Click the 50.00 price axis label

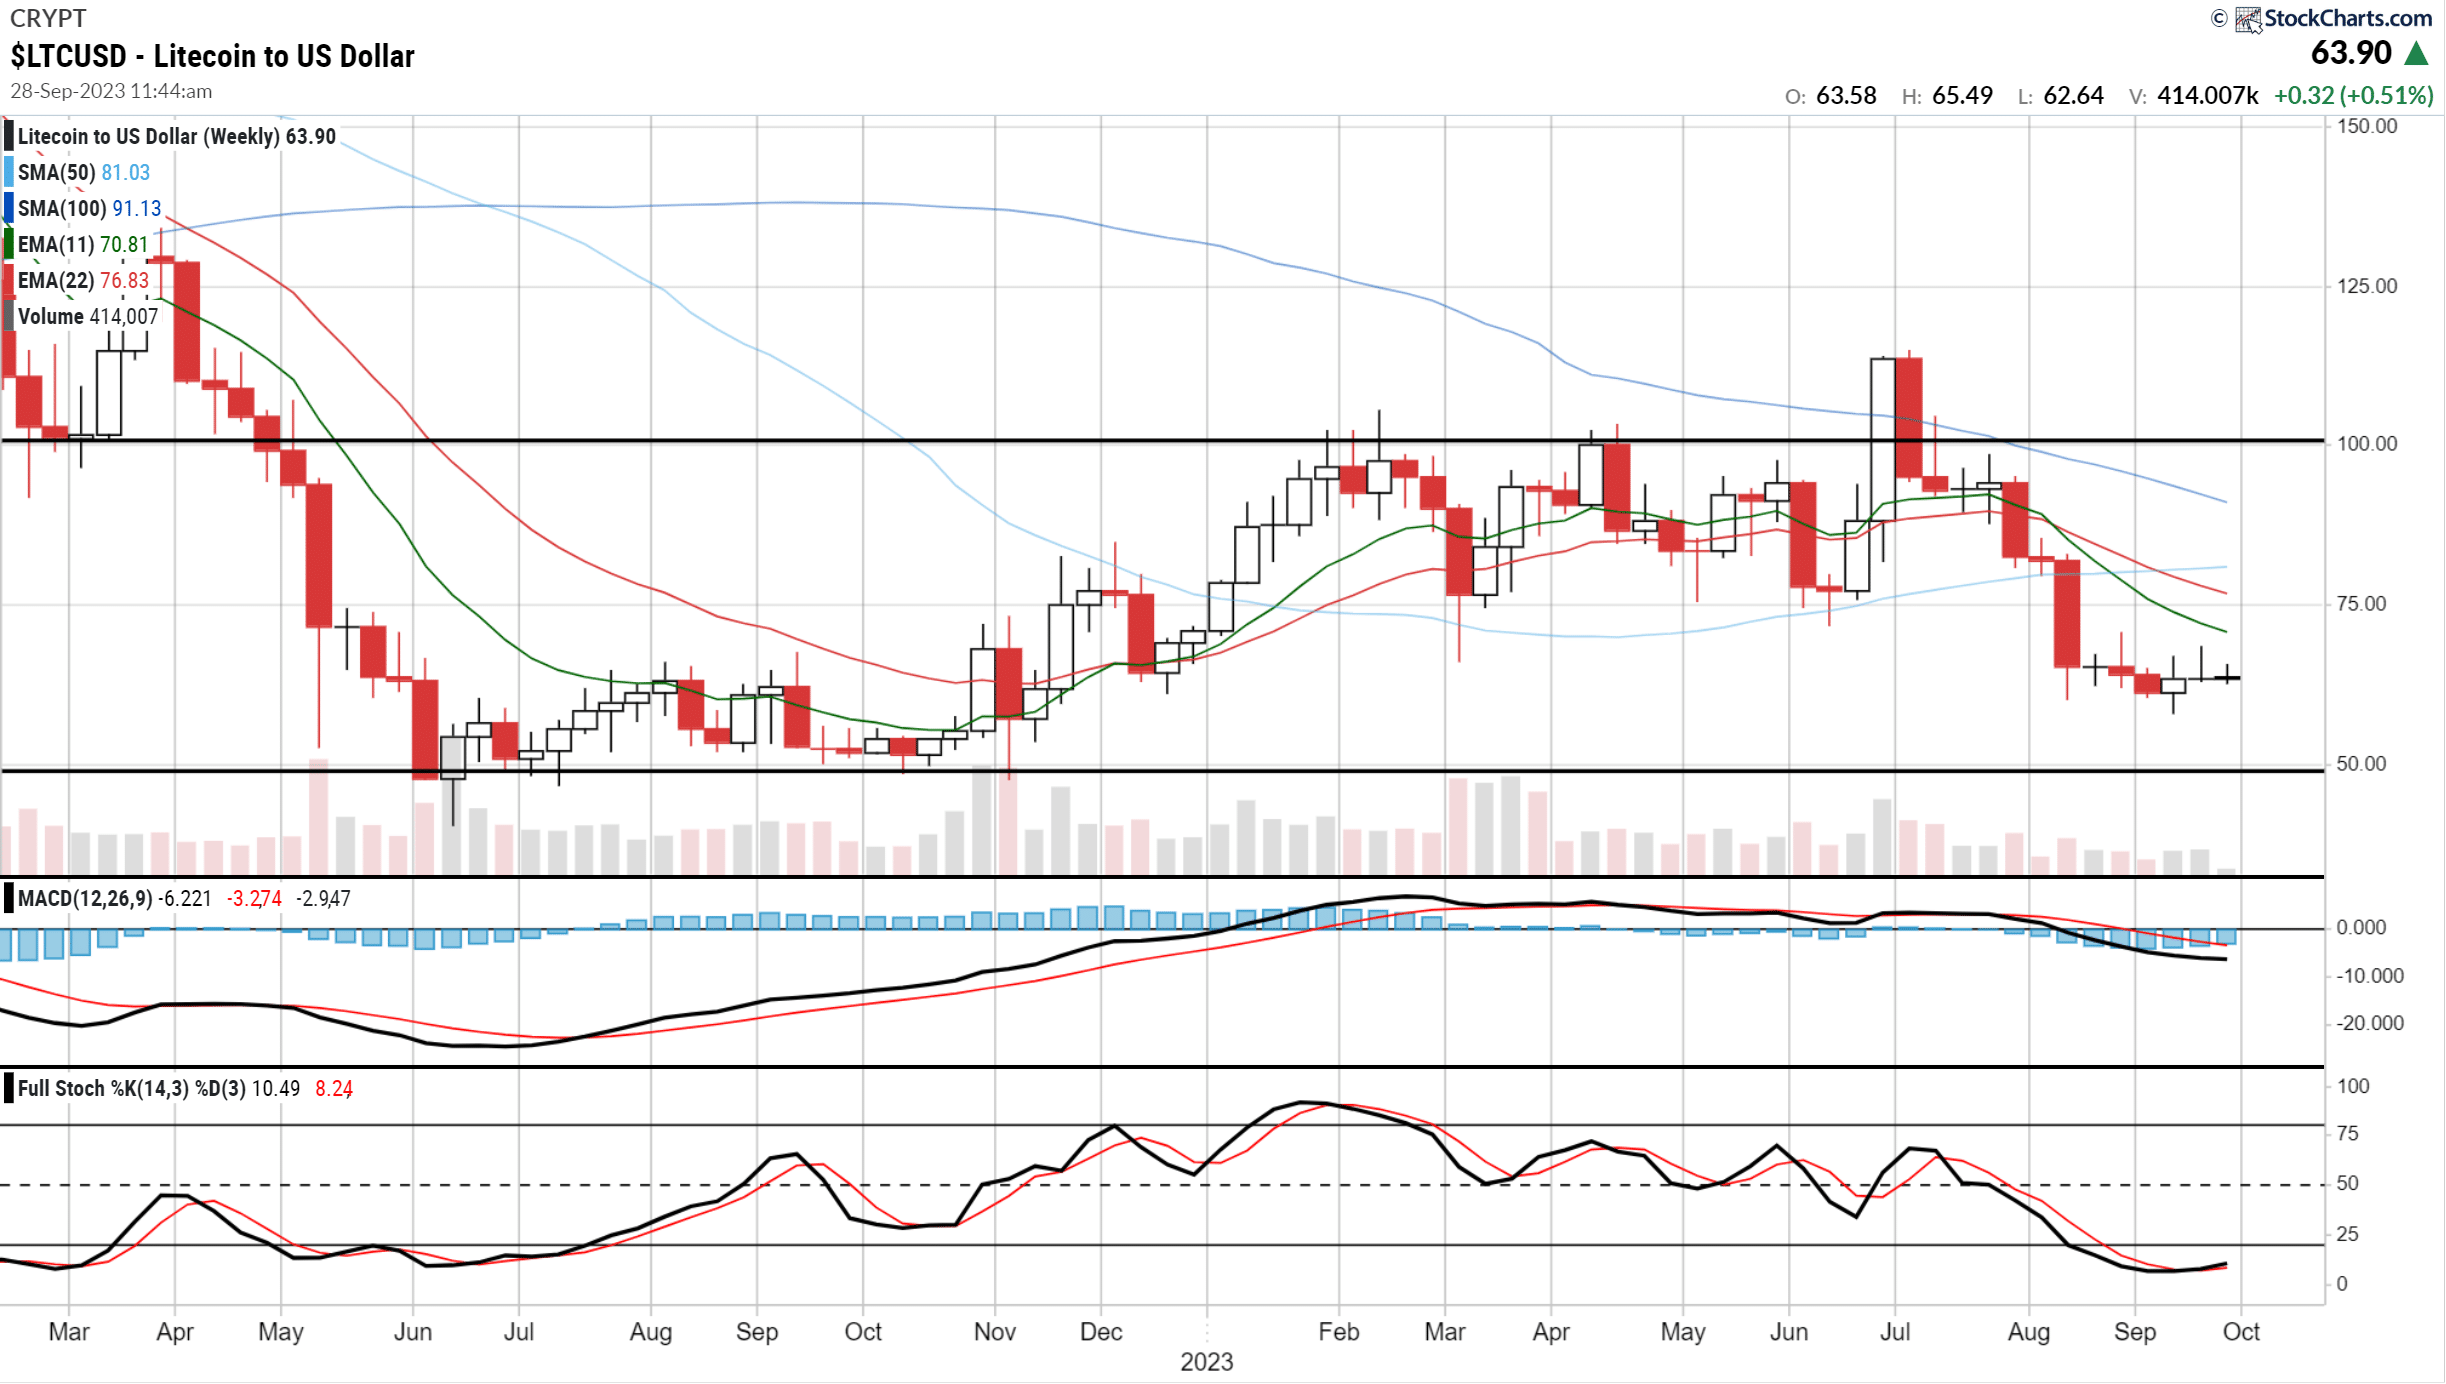2361,763
